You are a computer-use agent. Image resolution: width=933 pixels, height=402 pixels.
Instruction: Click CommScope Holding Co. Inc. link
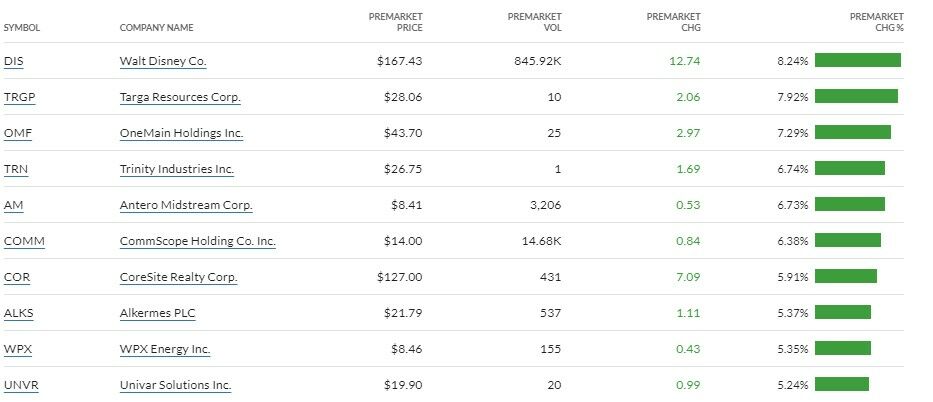[197, 241]
